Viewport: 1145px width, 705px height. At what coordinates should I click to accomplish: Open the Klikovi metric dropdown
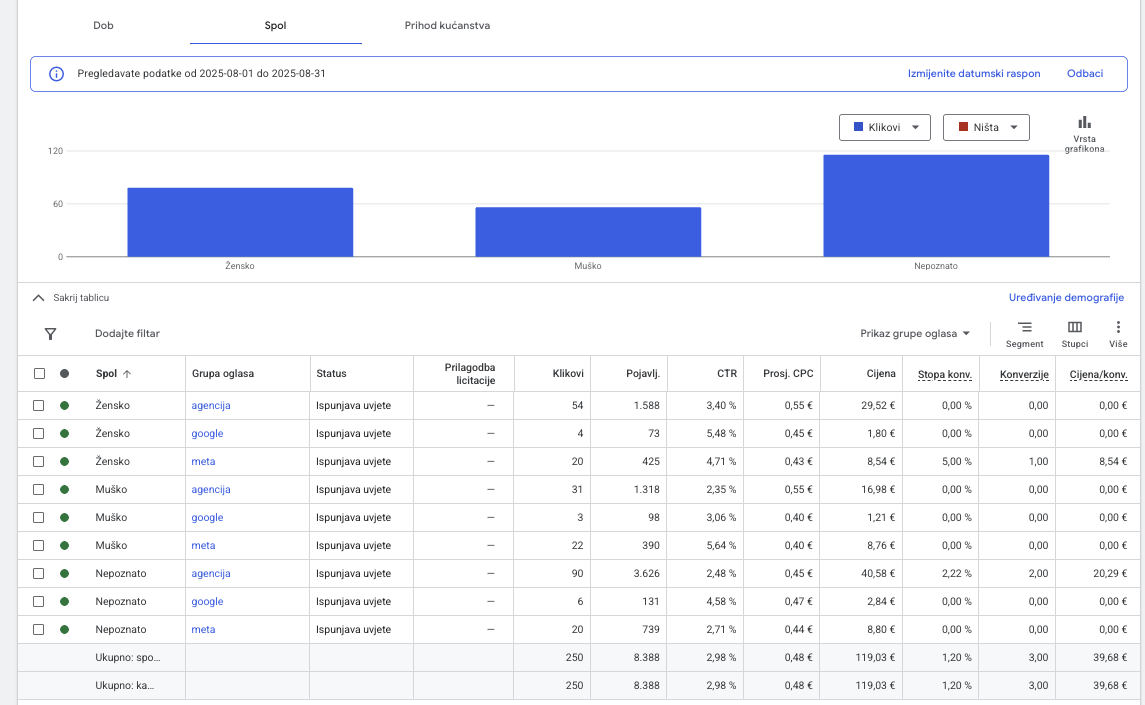885,128
